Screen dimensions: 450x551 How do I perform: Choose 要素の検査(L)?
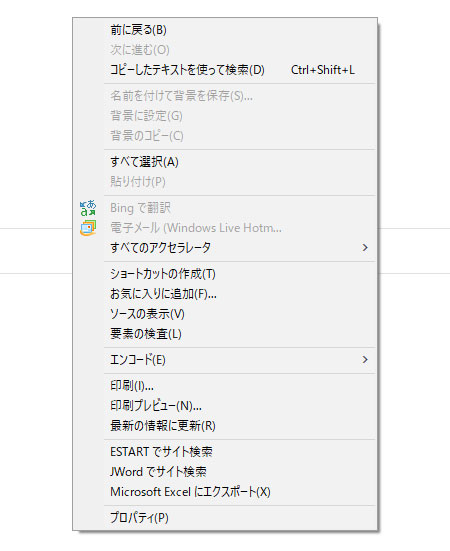coord(225,334)
